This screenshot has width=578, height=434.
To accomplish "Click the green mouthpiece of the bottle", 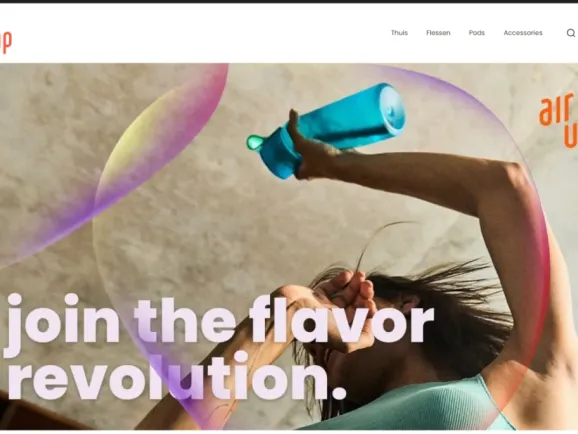I will click(254, 142).
